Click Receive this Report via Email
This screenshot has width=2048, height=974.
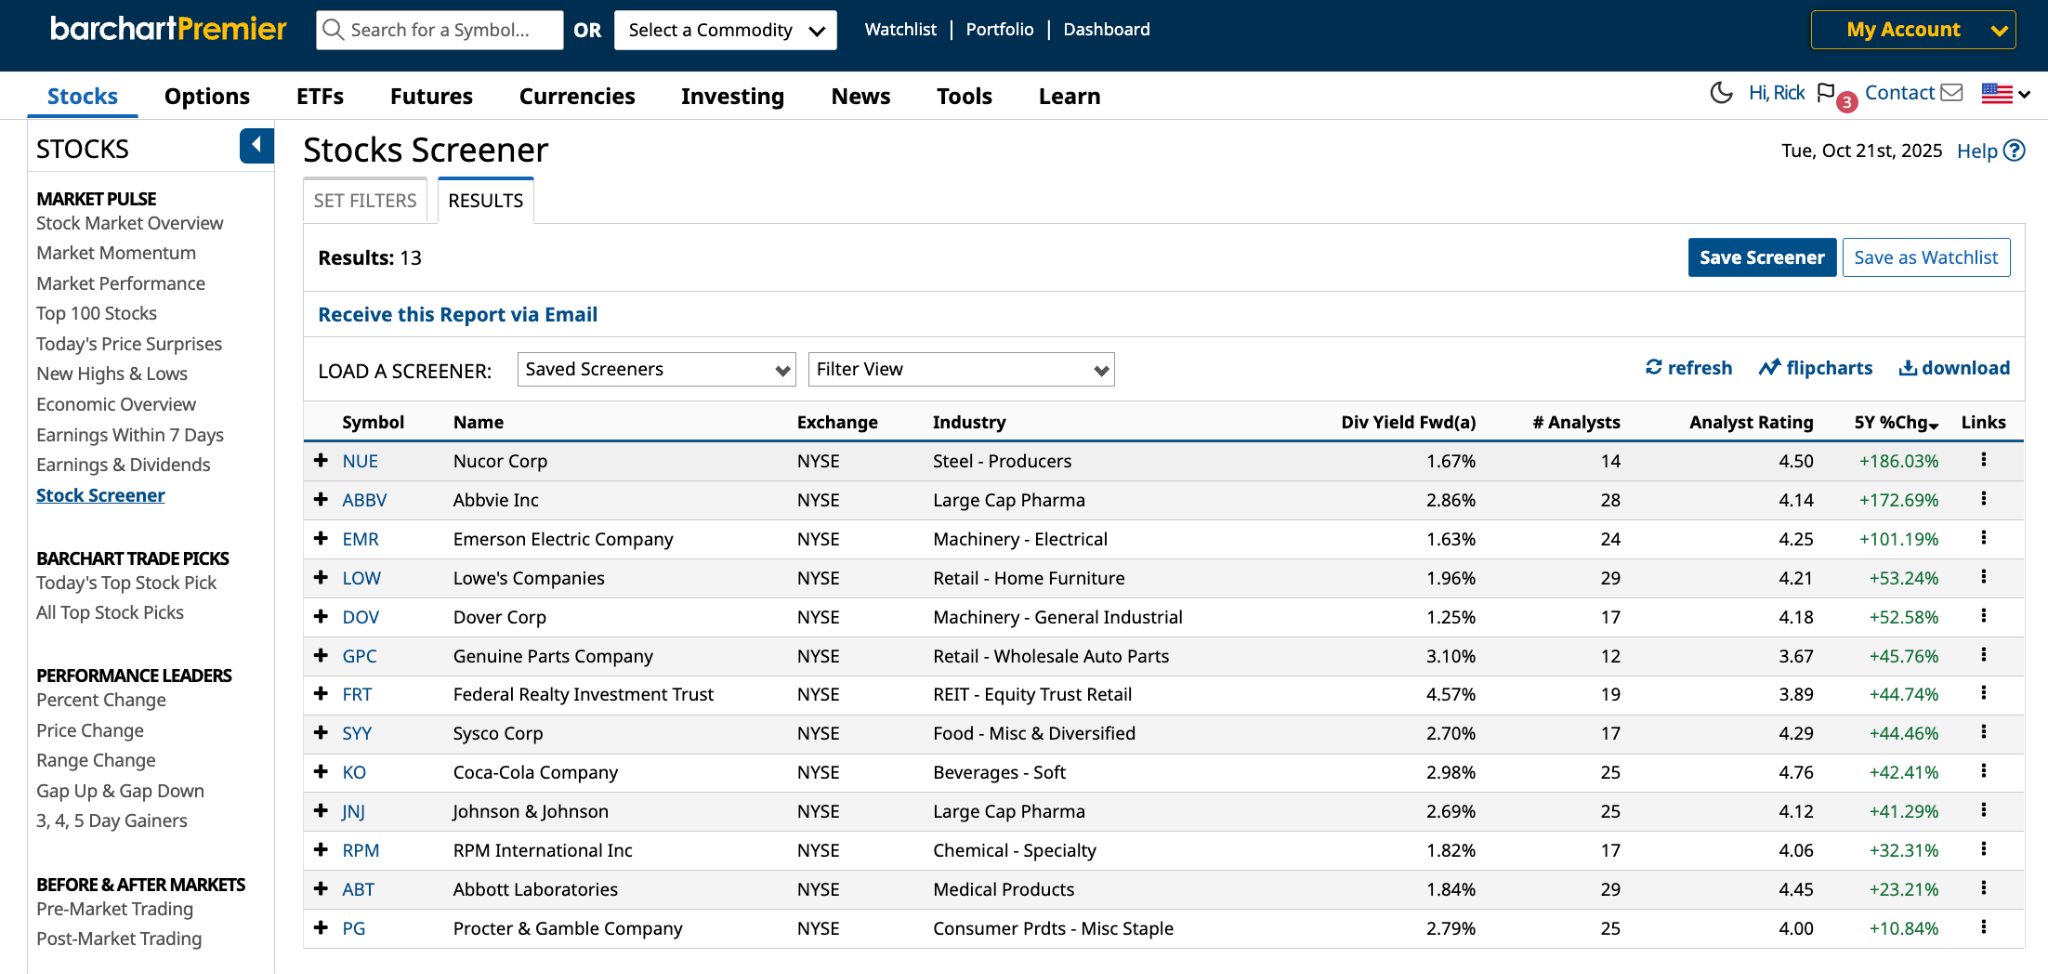click(457, 314)
